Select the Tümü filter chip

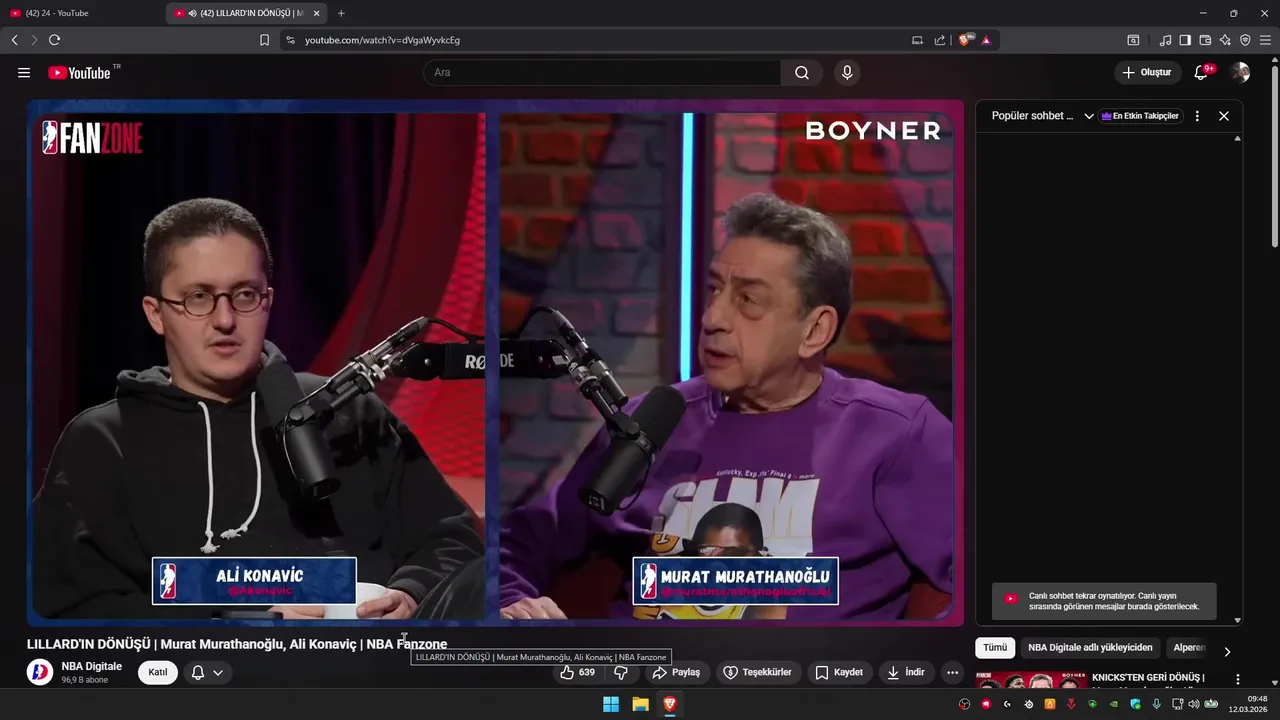point(995,648)
